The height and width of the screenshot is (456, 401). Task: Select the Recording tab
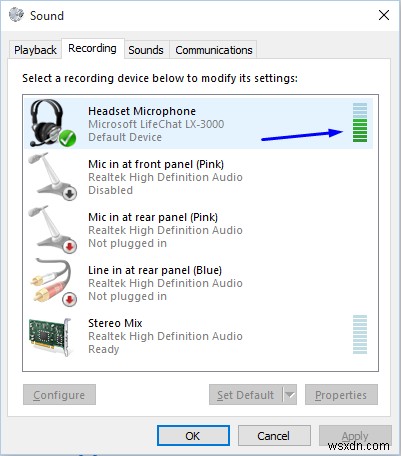92,48
